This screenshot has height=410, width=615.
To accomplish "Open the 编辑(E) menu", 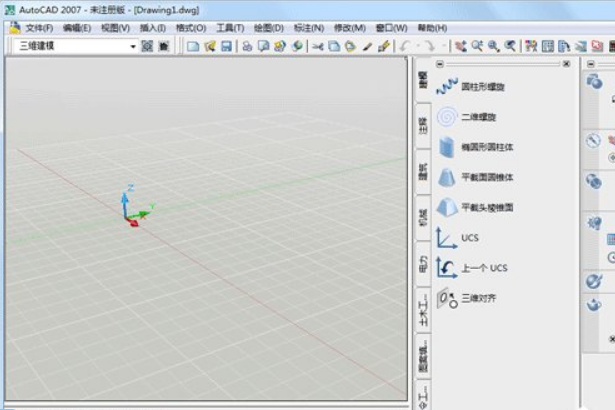I will coord(77,28).
